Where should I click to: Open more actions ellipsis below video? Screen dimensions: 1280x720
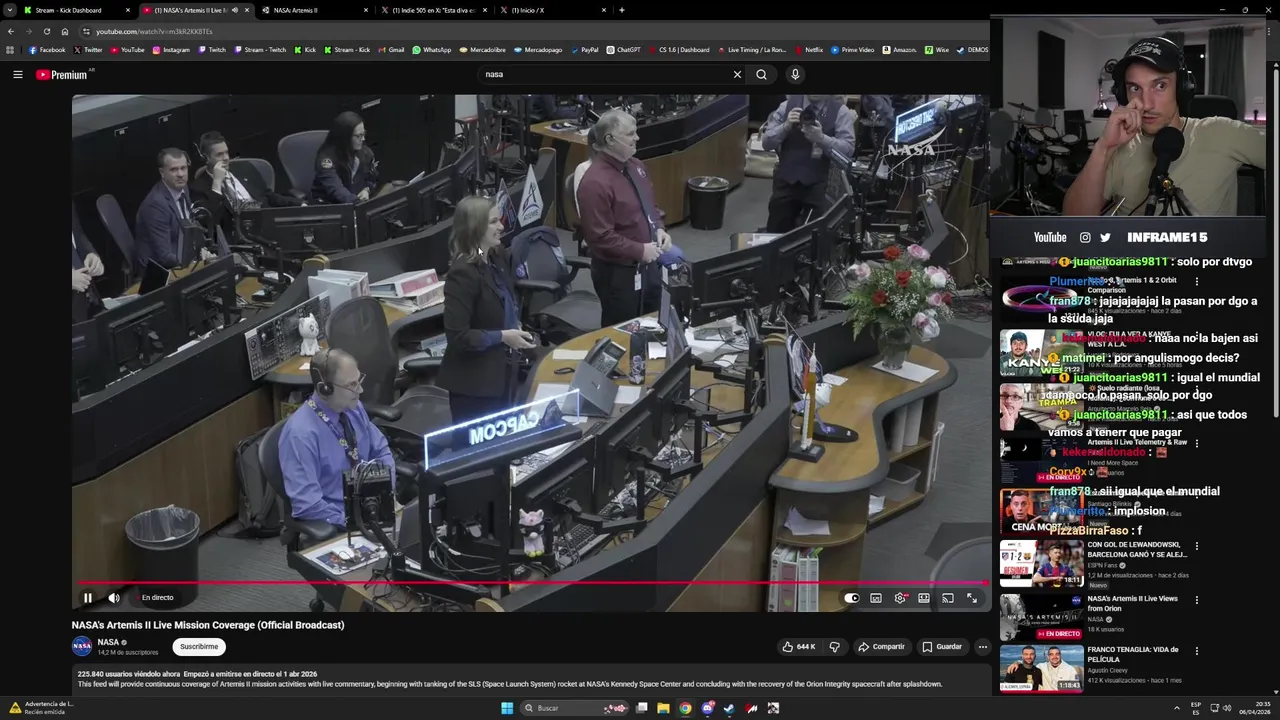click(x=982, y=647)
